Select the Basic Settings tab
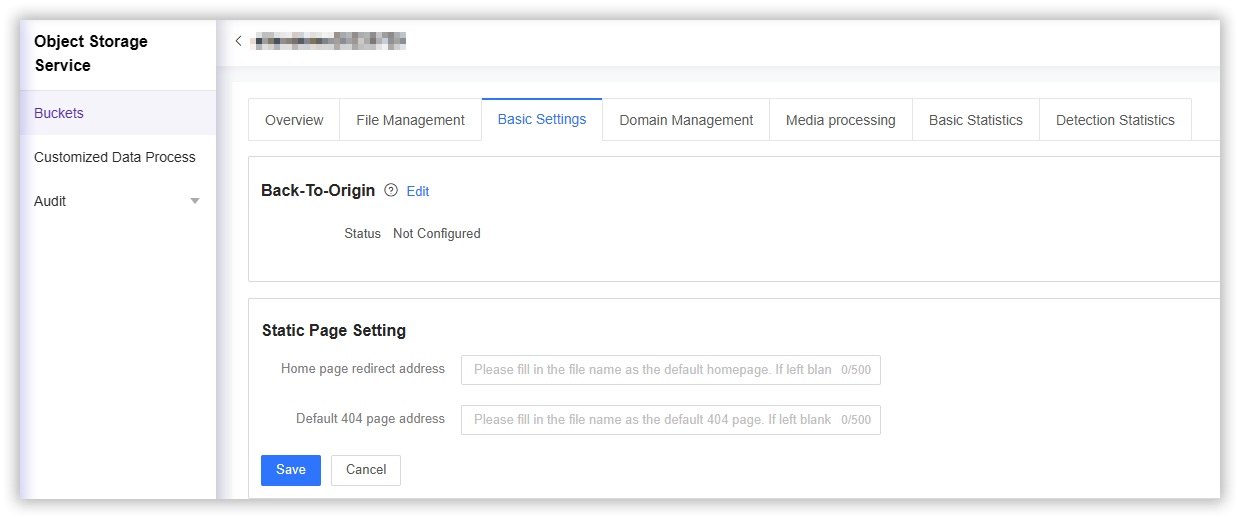This screenshot has width=1240, height=519. pos(542,119)
